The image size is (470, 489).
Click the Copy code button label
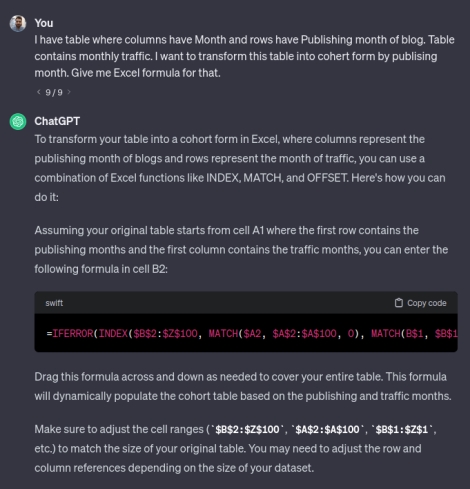[427, 303]
